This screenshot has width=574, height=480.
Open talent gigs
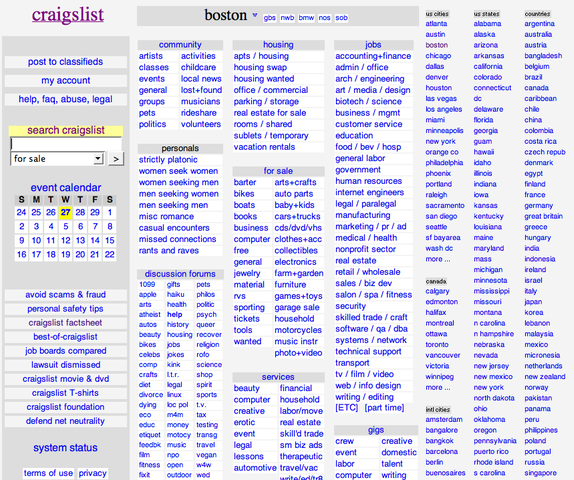tap(392, 464)
